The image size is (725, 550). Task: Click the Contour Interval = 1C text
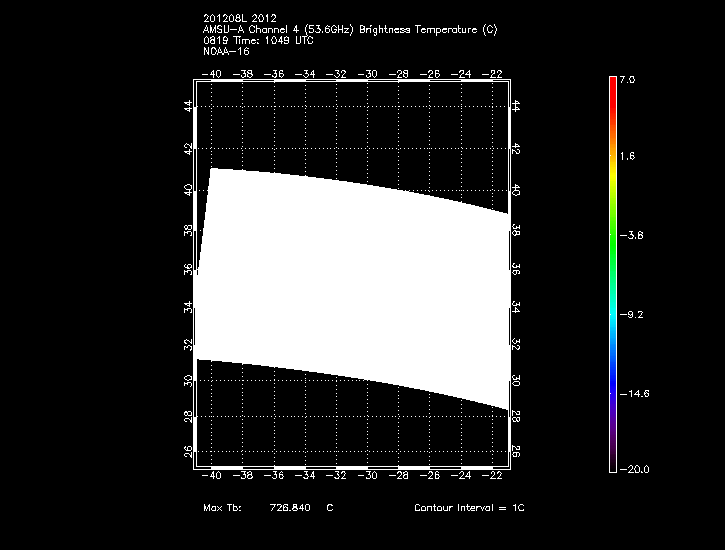click(x=469, y=508)
